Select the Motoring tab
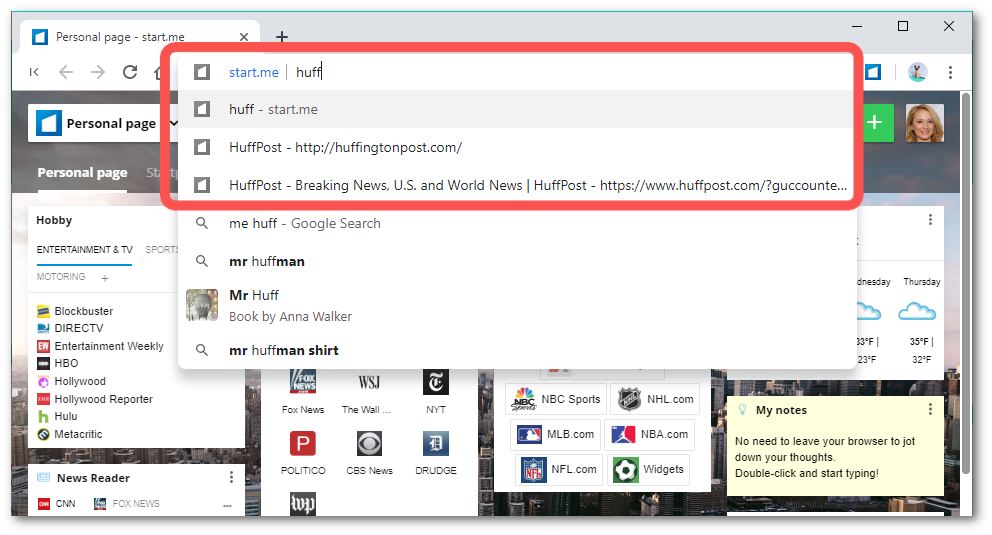992x535 pixels. click(61, 277)
